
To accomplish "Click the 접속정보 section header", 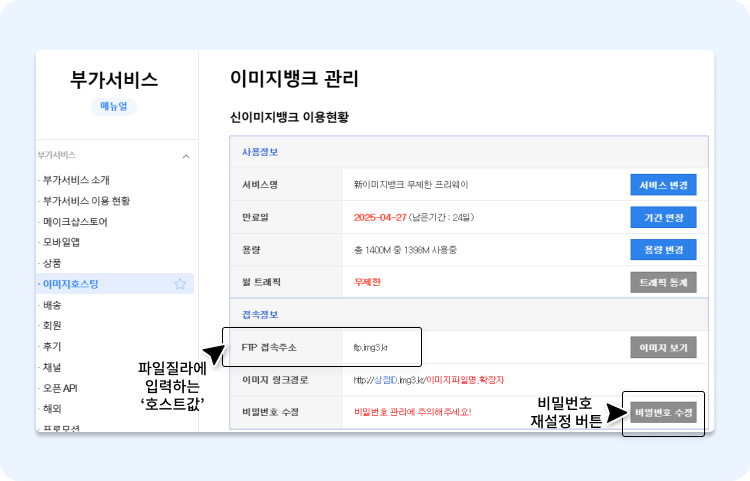I will pos(260,315).
